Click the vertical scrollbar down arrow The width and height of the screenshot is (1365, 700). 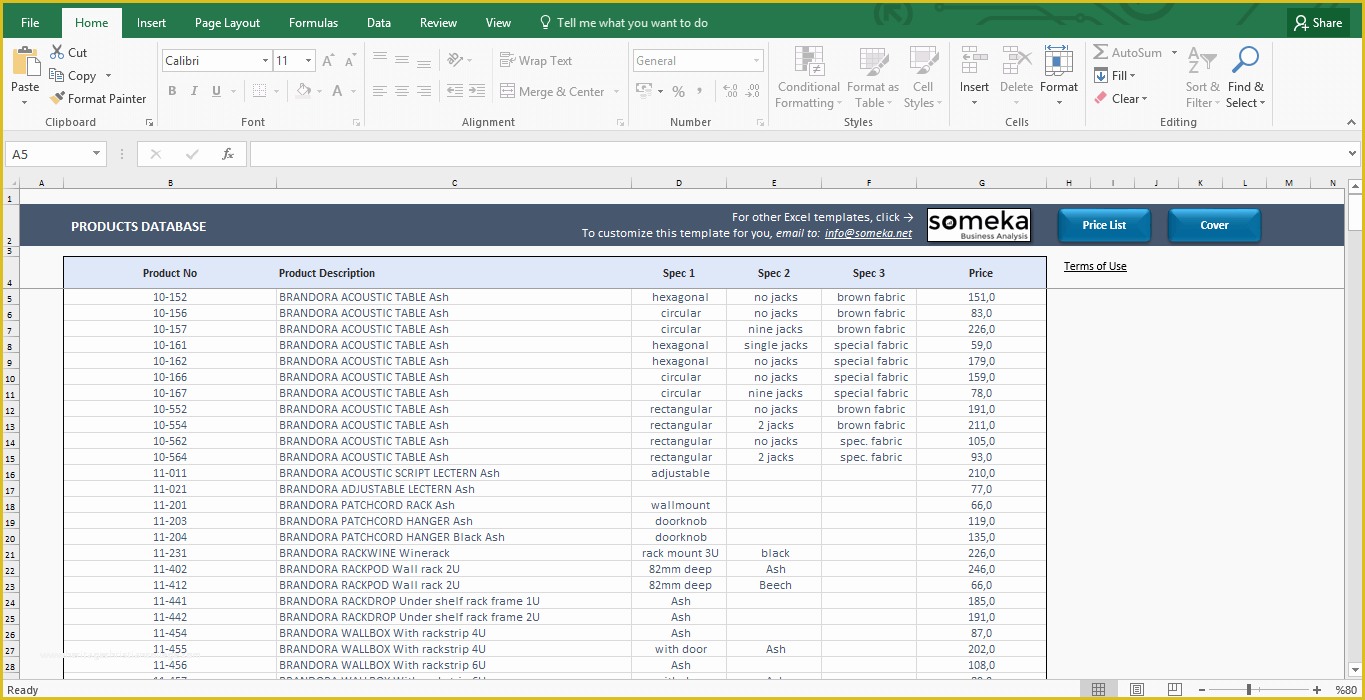1355,671
